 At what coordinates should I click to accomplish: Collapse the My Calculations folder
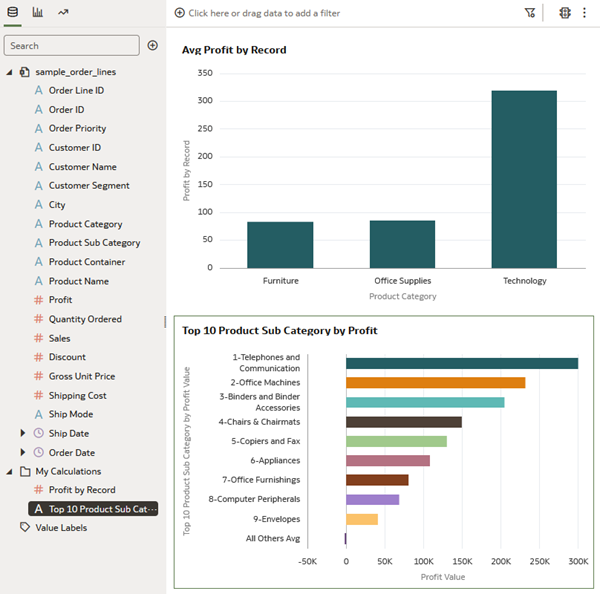pyautogui.click(x=9, y=472)
